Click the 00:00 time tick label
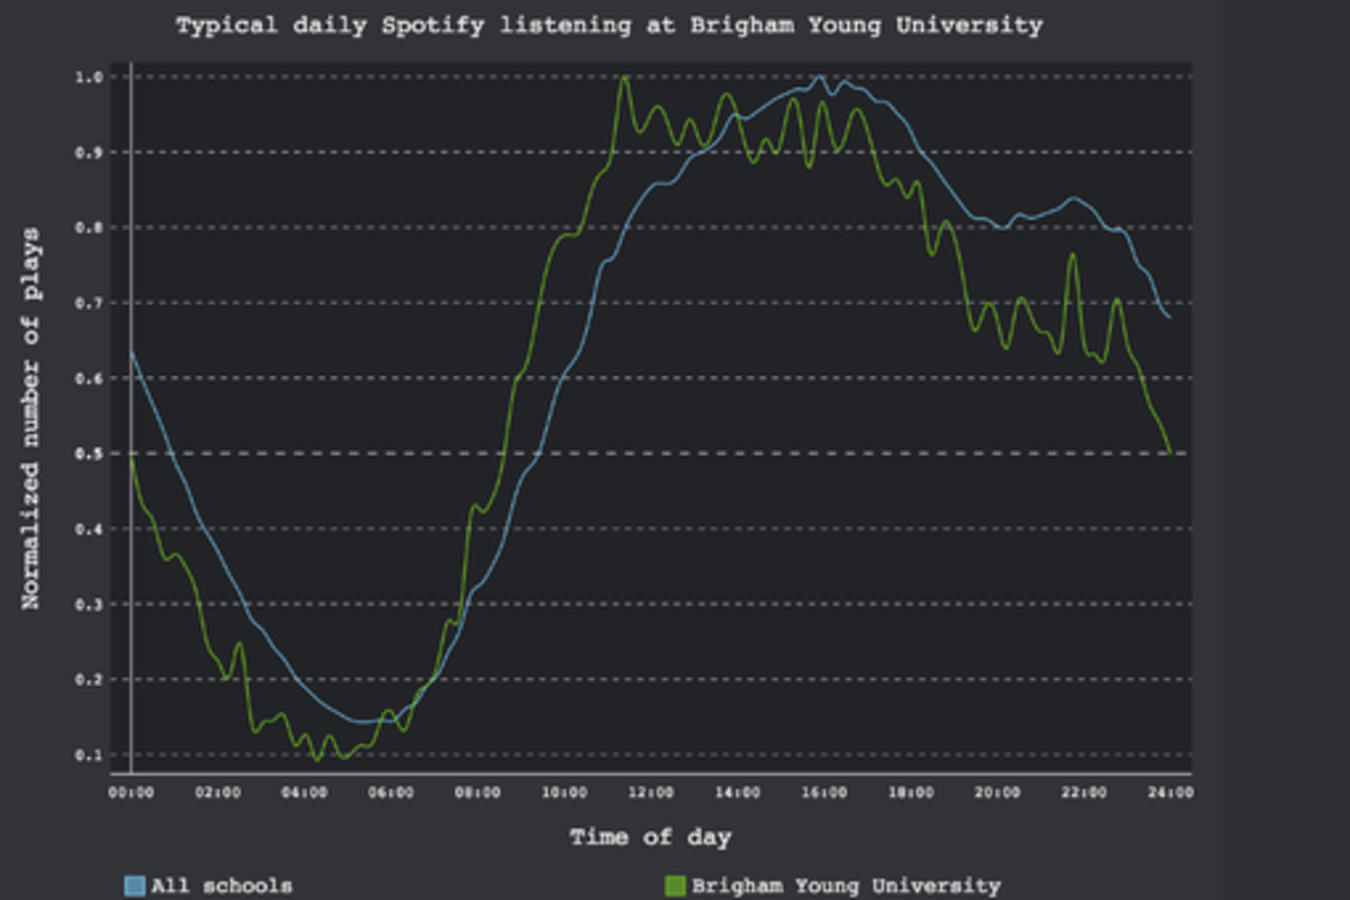Viewport: 1350px width, 900px height. click(x=131, y=793)
